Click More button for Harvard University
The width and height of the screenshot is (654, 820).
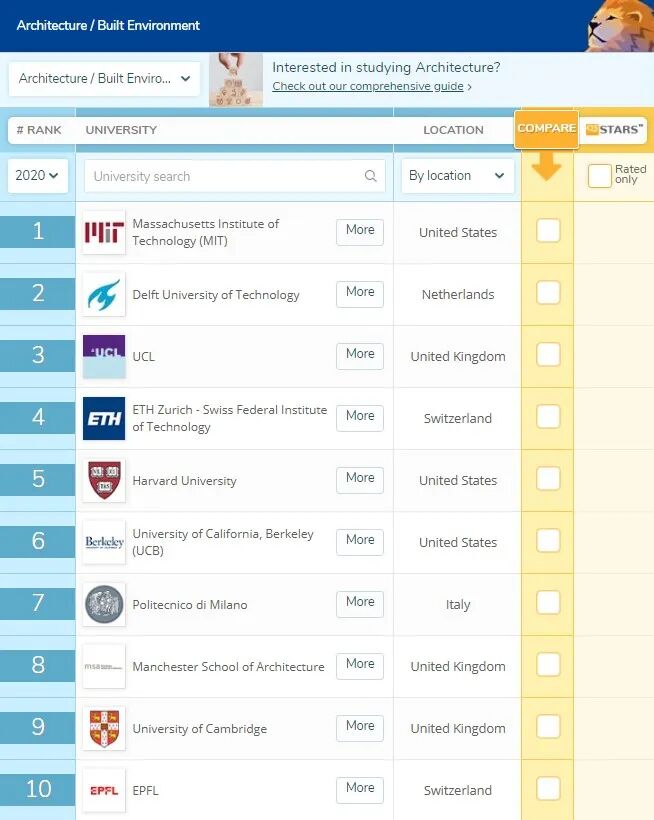[360, 480]
